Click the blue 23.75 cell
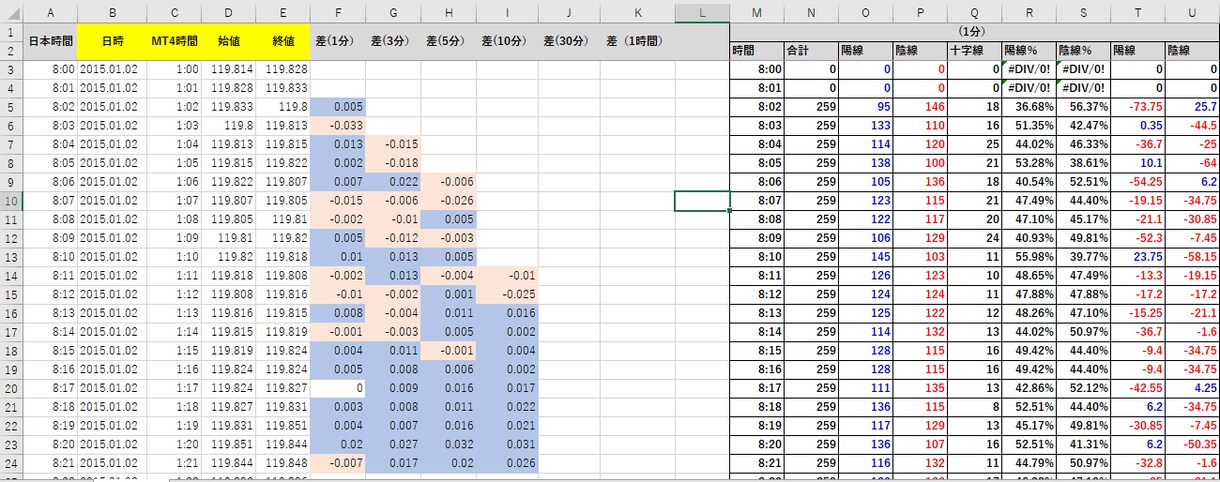Screen dimensions: 1220x482 1138,256
